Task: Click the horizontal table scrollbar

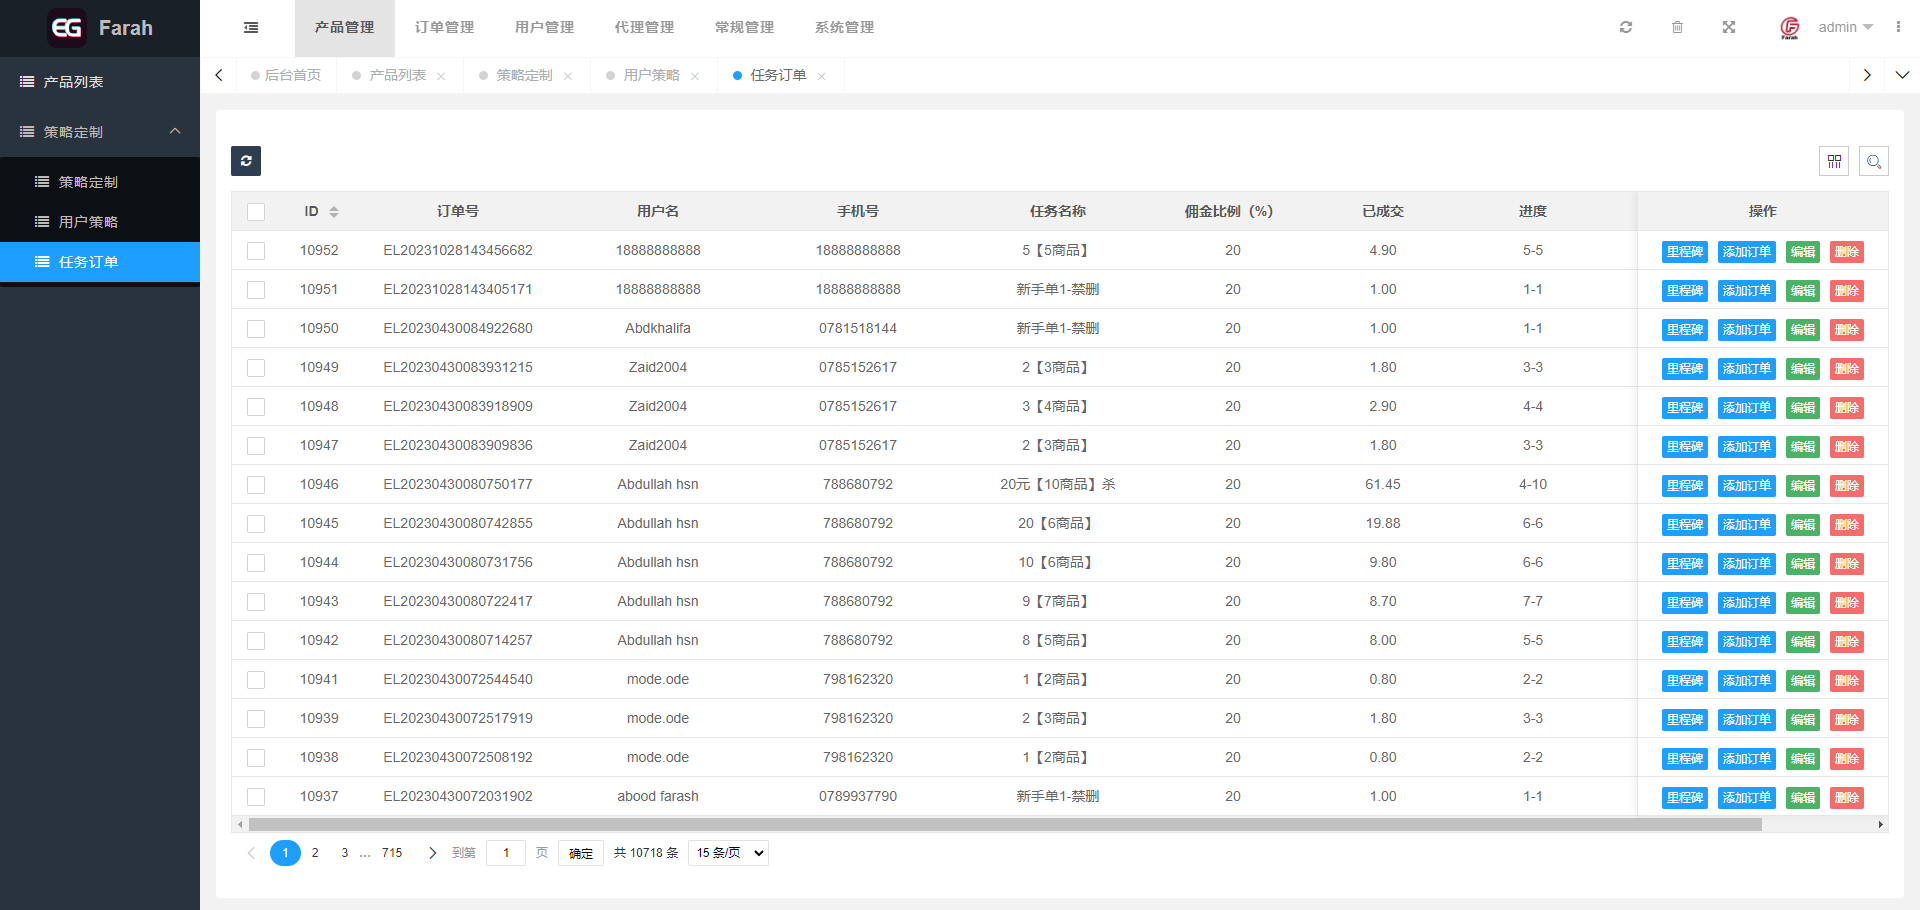Action: [x=1004, y=825]
